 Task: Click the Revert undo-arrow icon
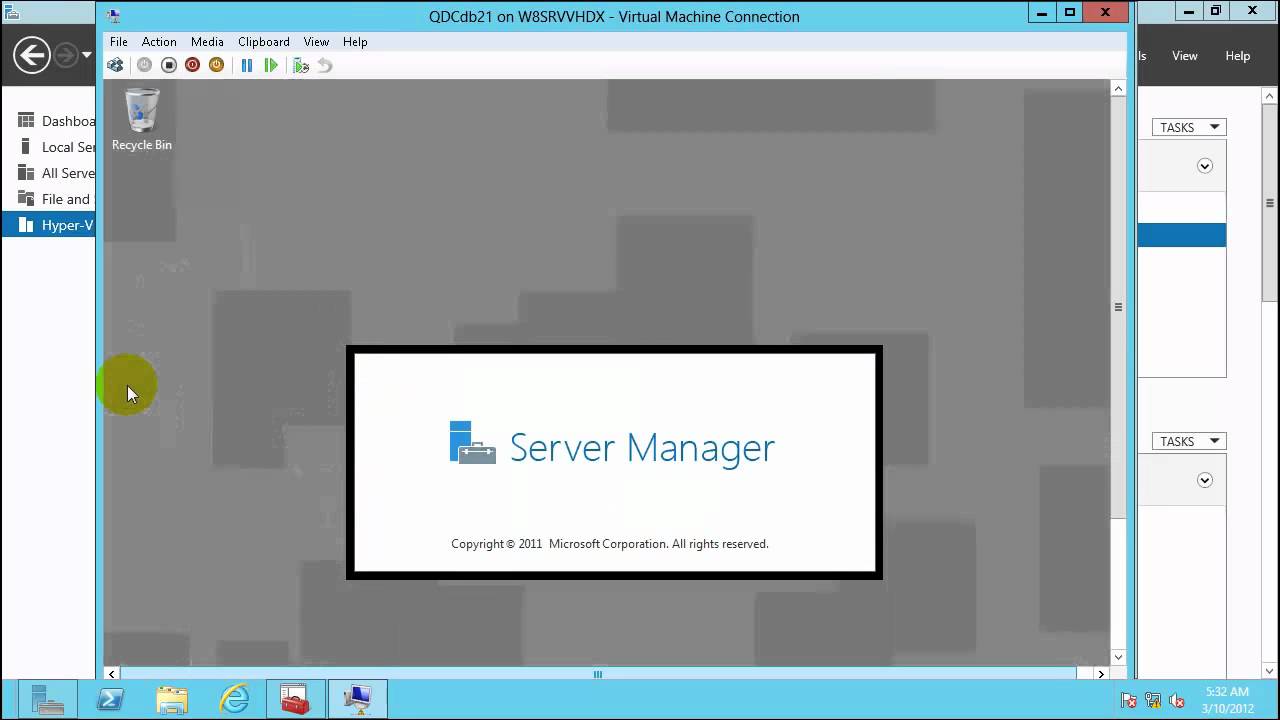tap(325, 65)
